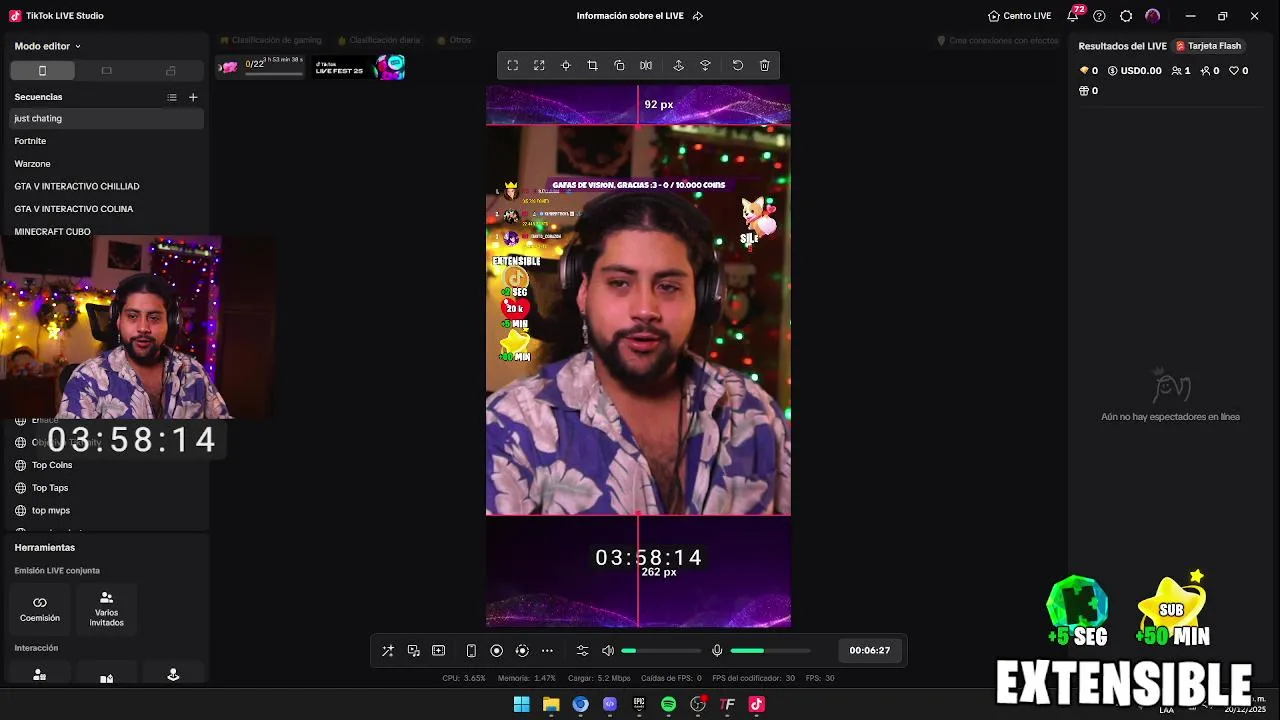Adjust the microphone volume slider
Image resolution: width=1280 pixels, height=720 pixels.
click(x=770, y=651)
